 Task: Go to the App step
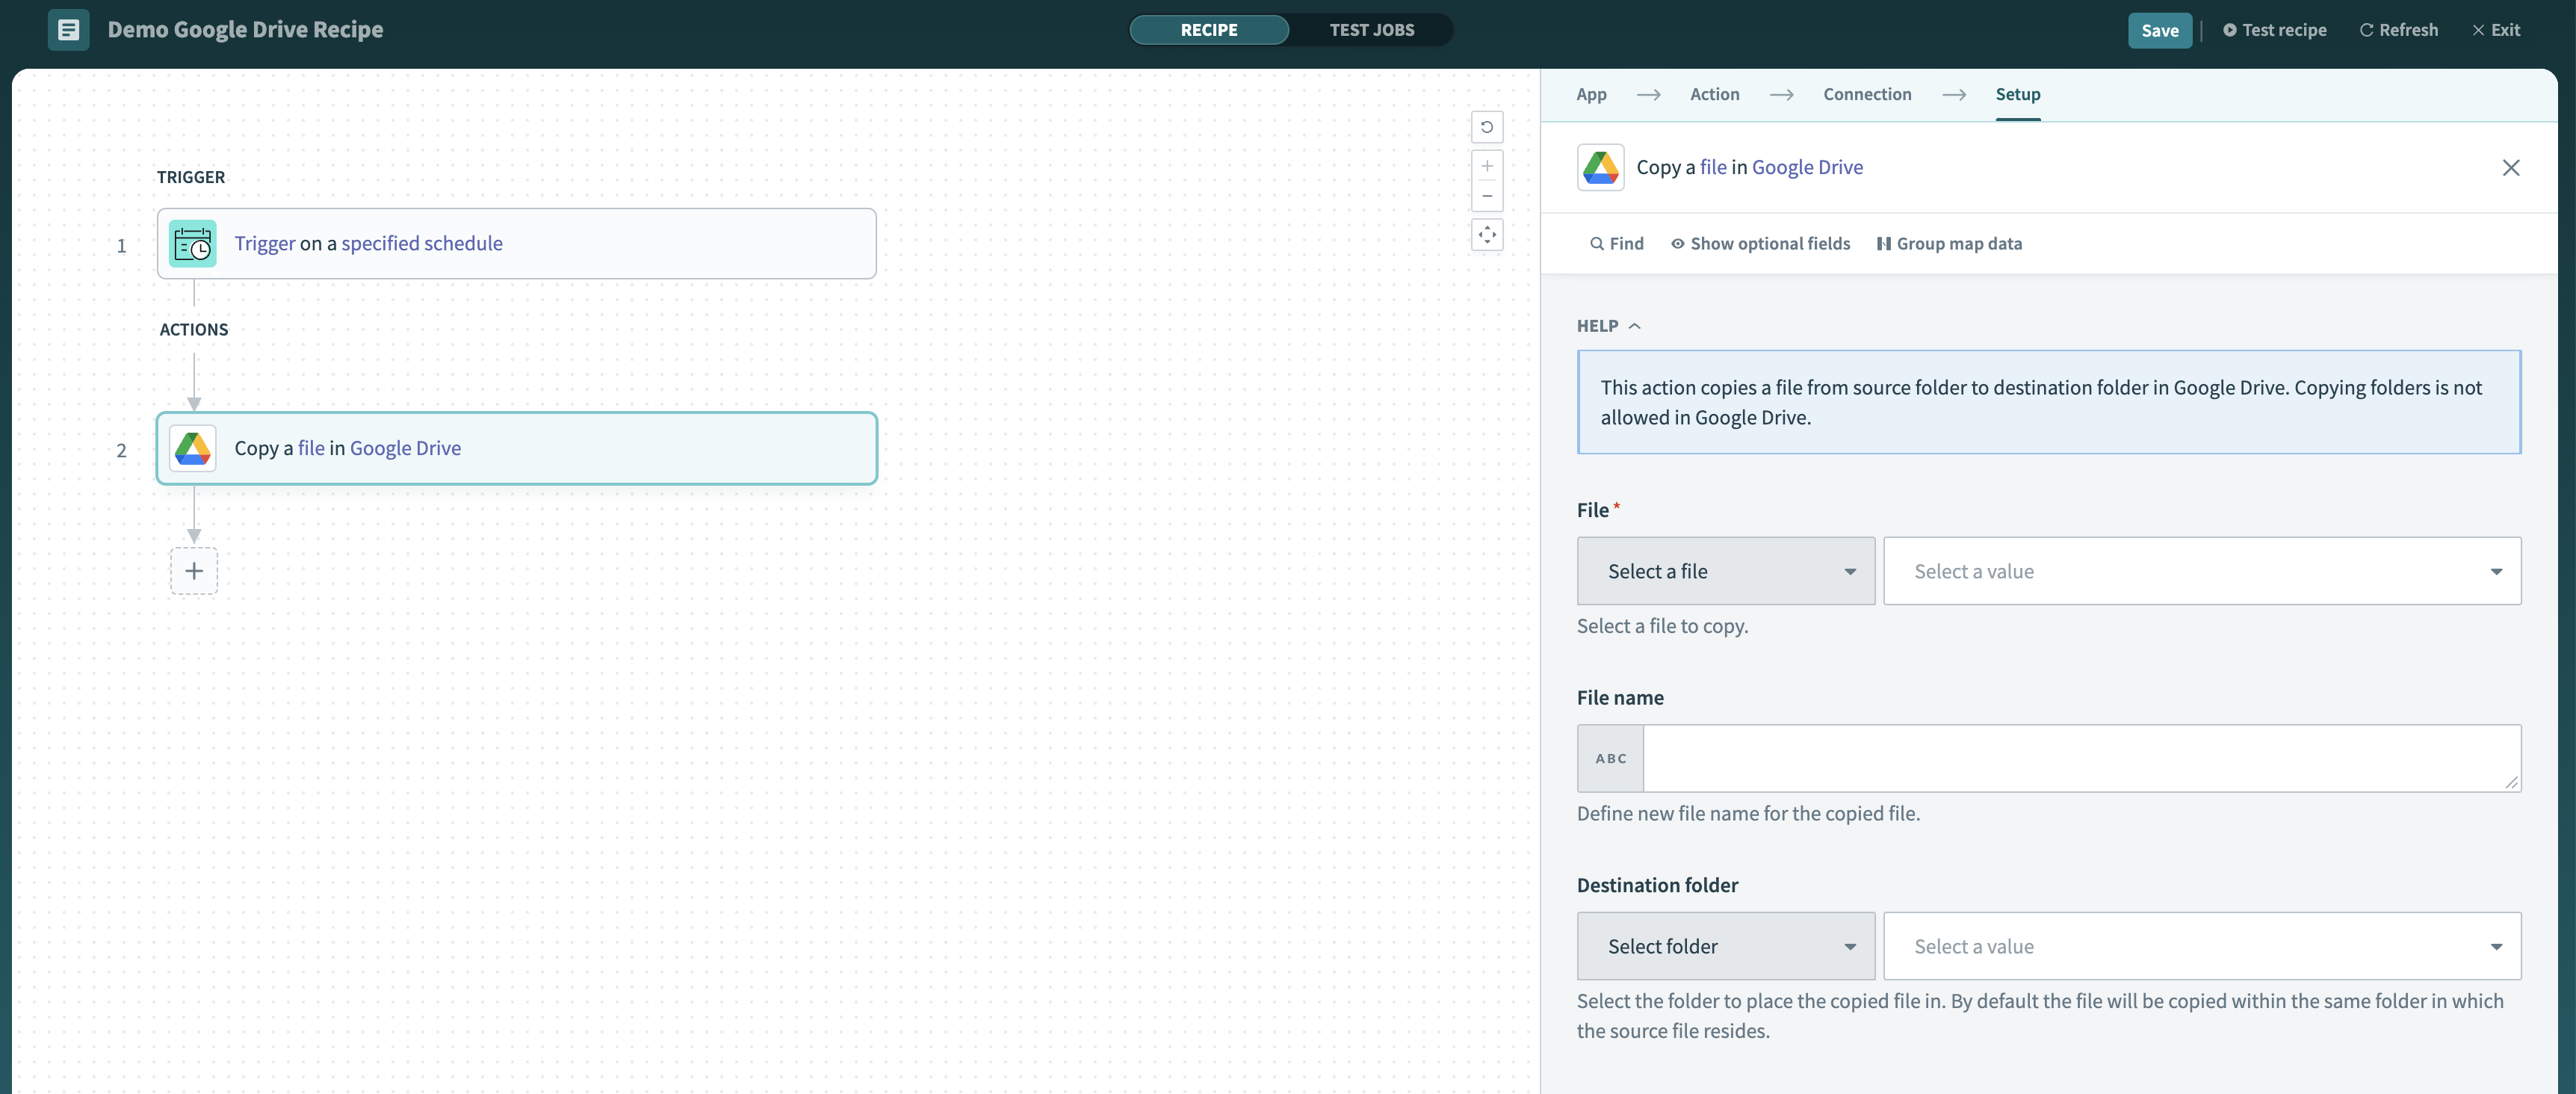coord(1591,94)
